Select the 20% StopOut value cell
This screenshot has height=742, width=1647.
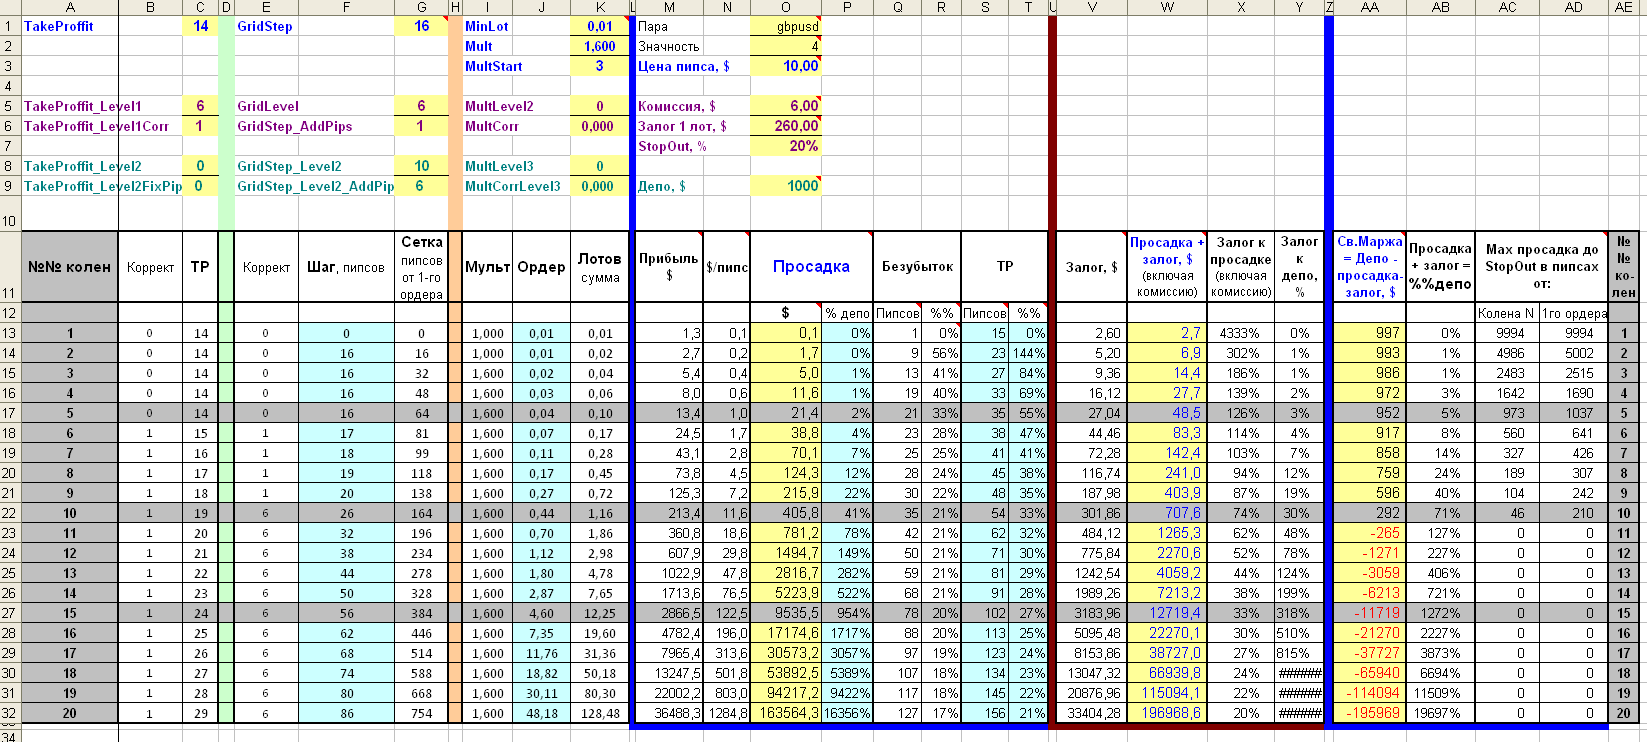tap(785, 146)
